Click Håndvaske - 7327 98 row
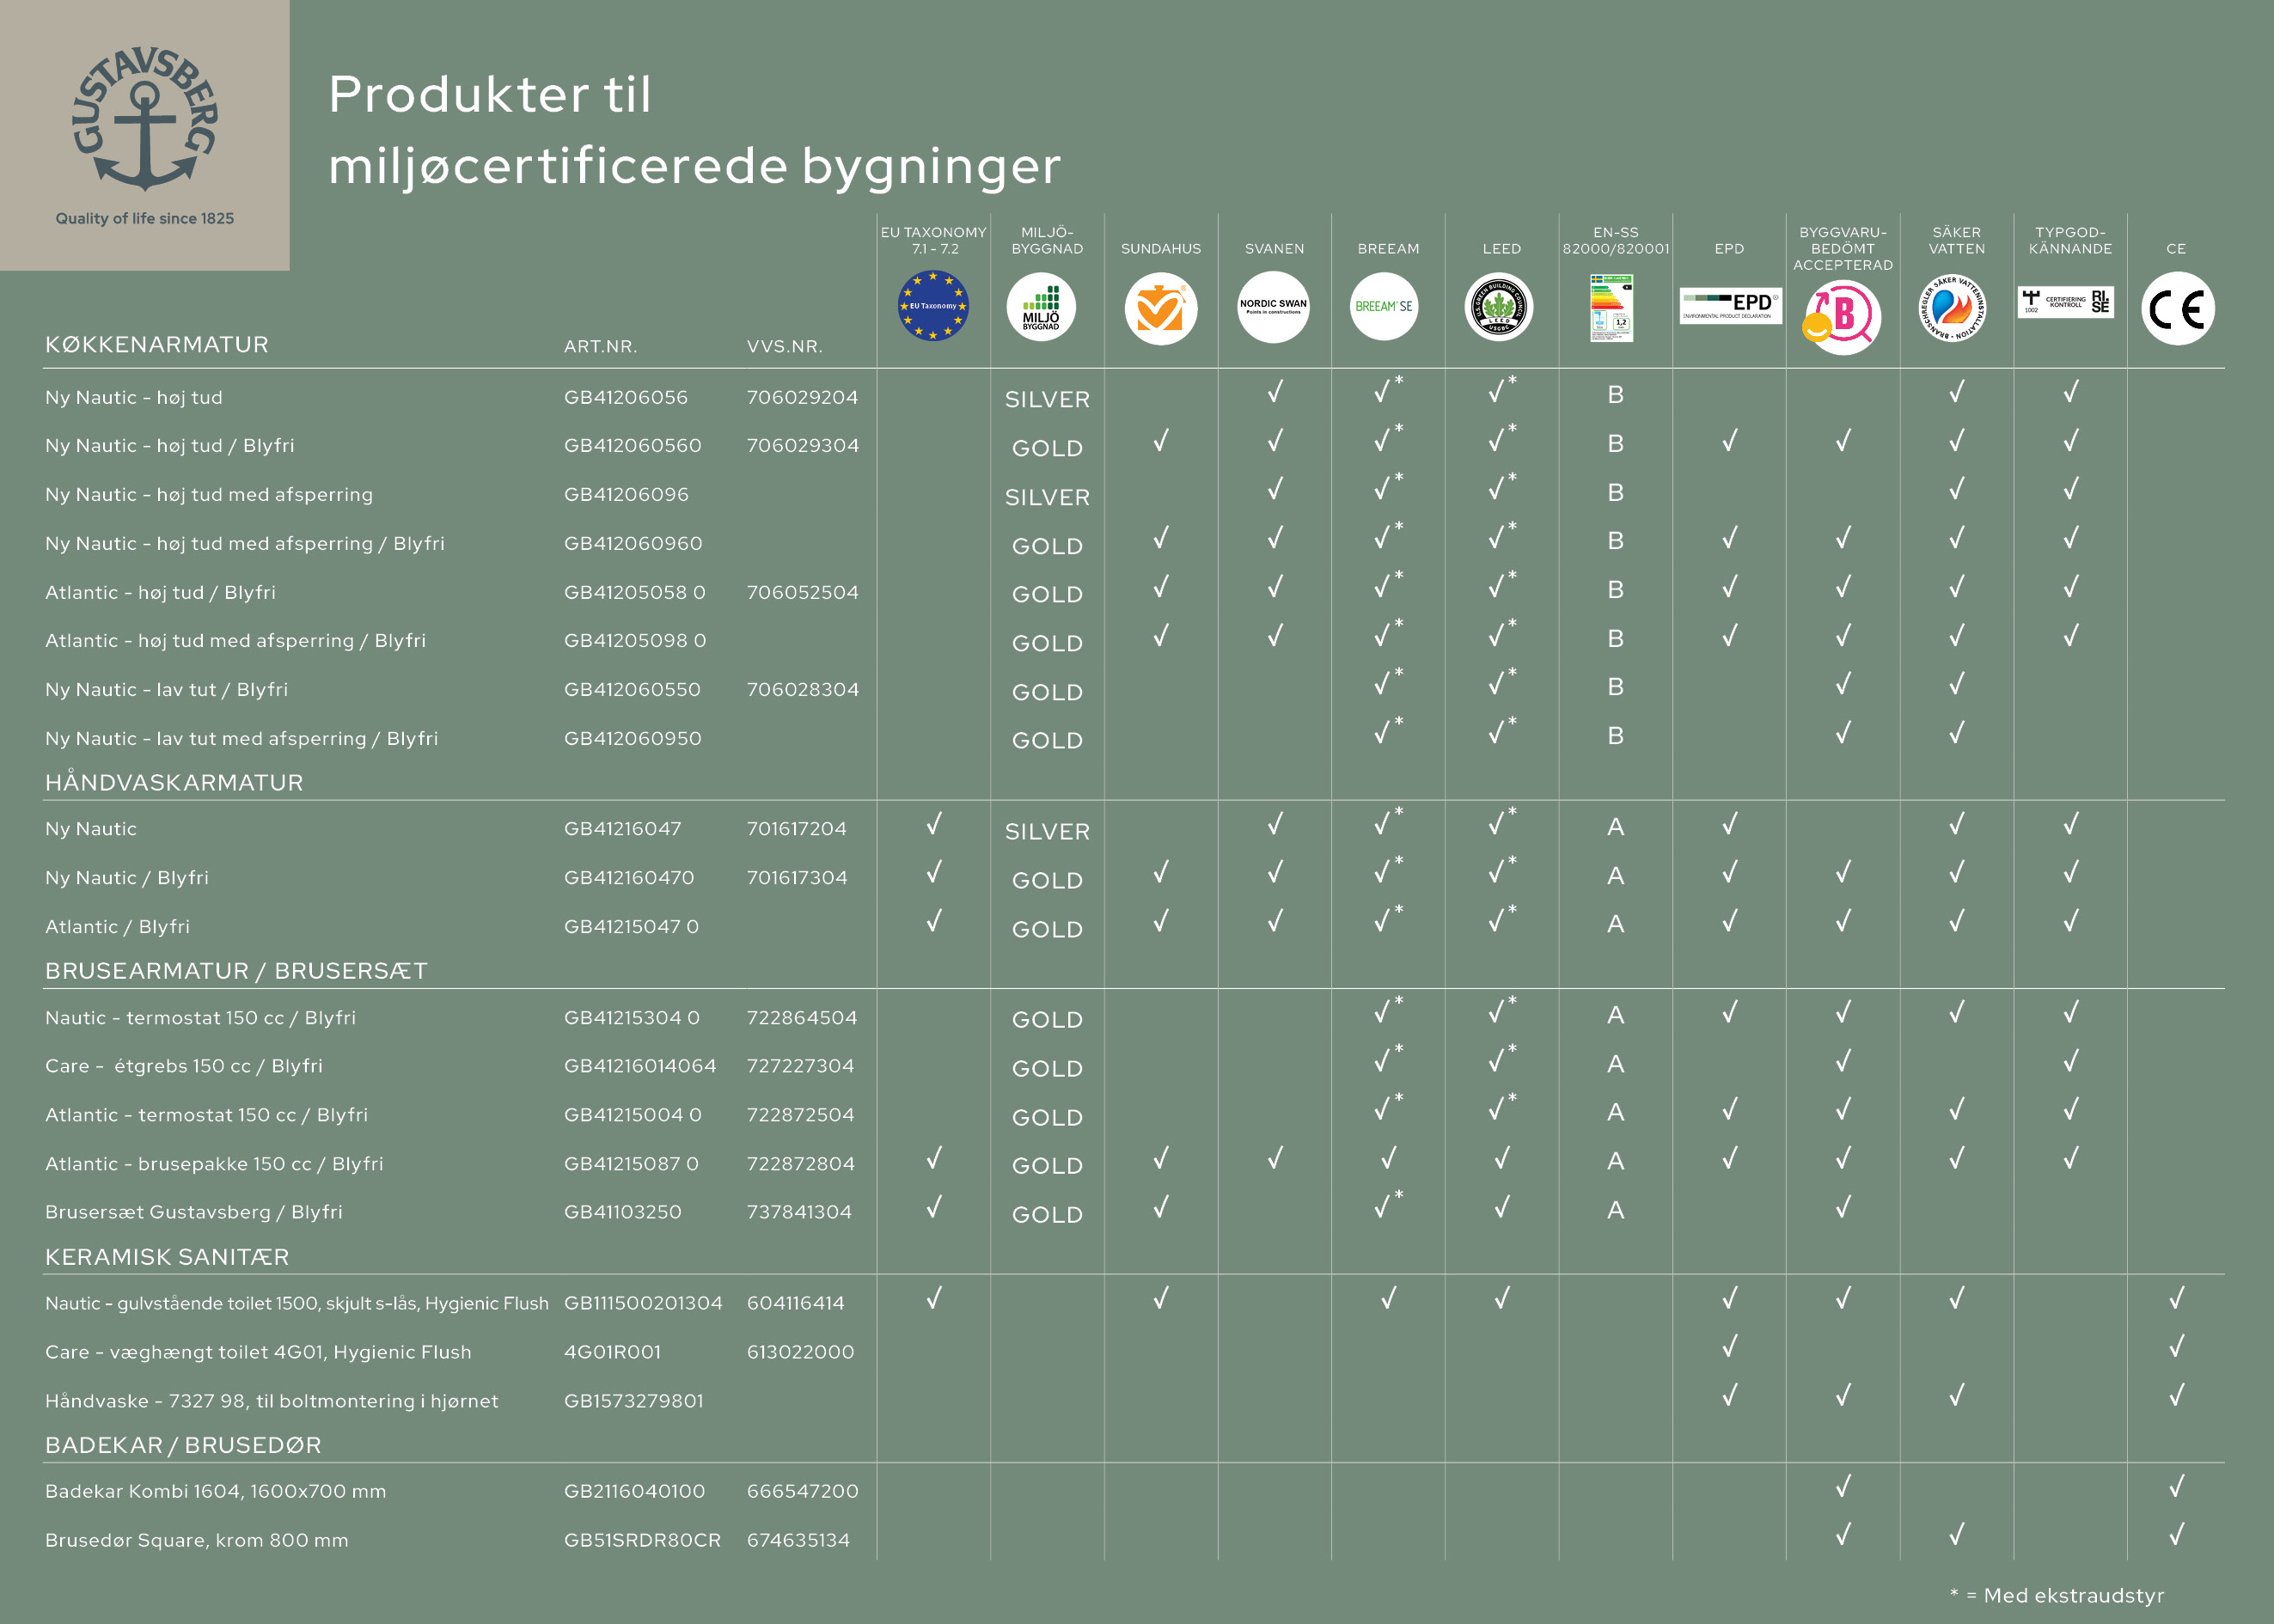 tap(271, 1400)
